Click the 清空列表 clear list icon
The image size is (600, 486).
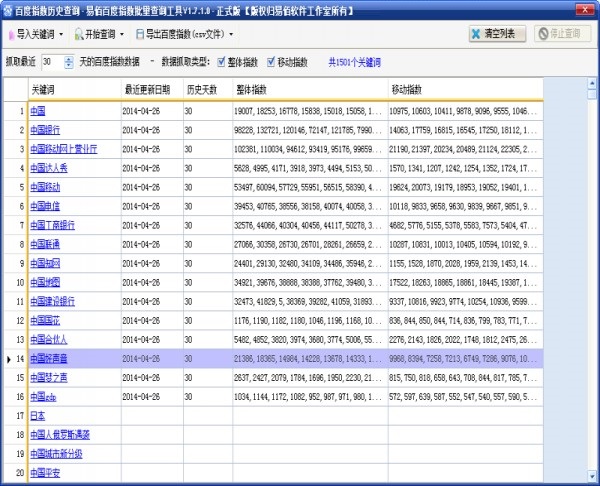[477, 34]
